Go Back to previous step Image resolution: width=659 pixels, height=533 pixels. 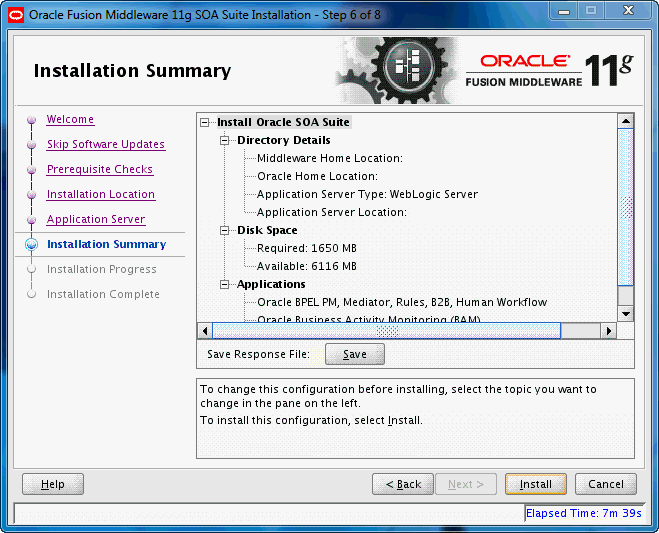click(x=403, y=484)
